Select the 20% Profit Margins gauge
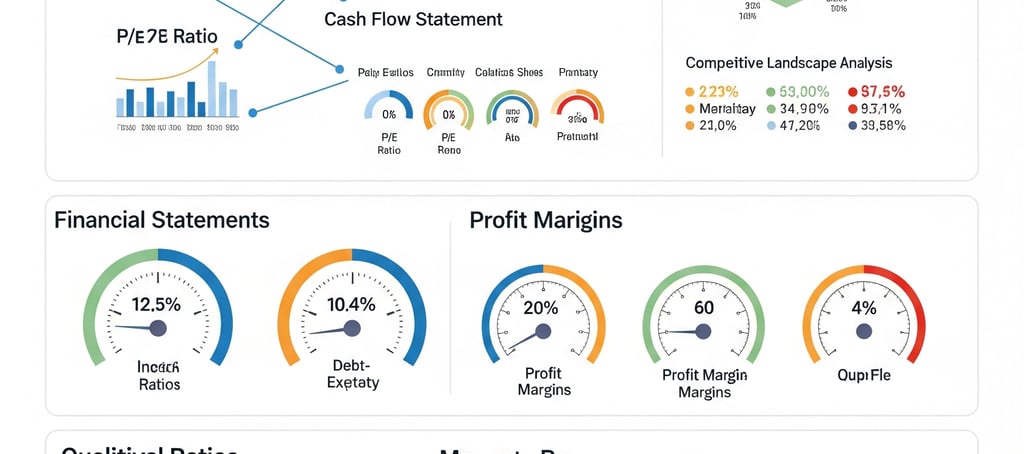This screenshot has height=454, width=1024. (543, 315)
